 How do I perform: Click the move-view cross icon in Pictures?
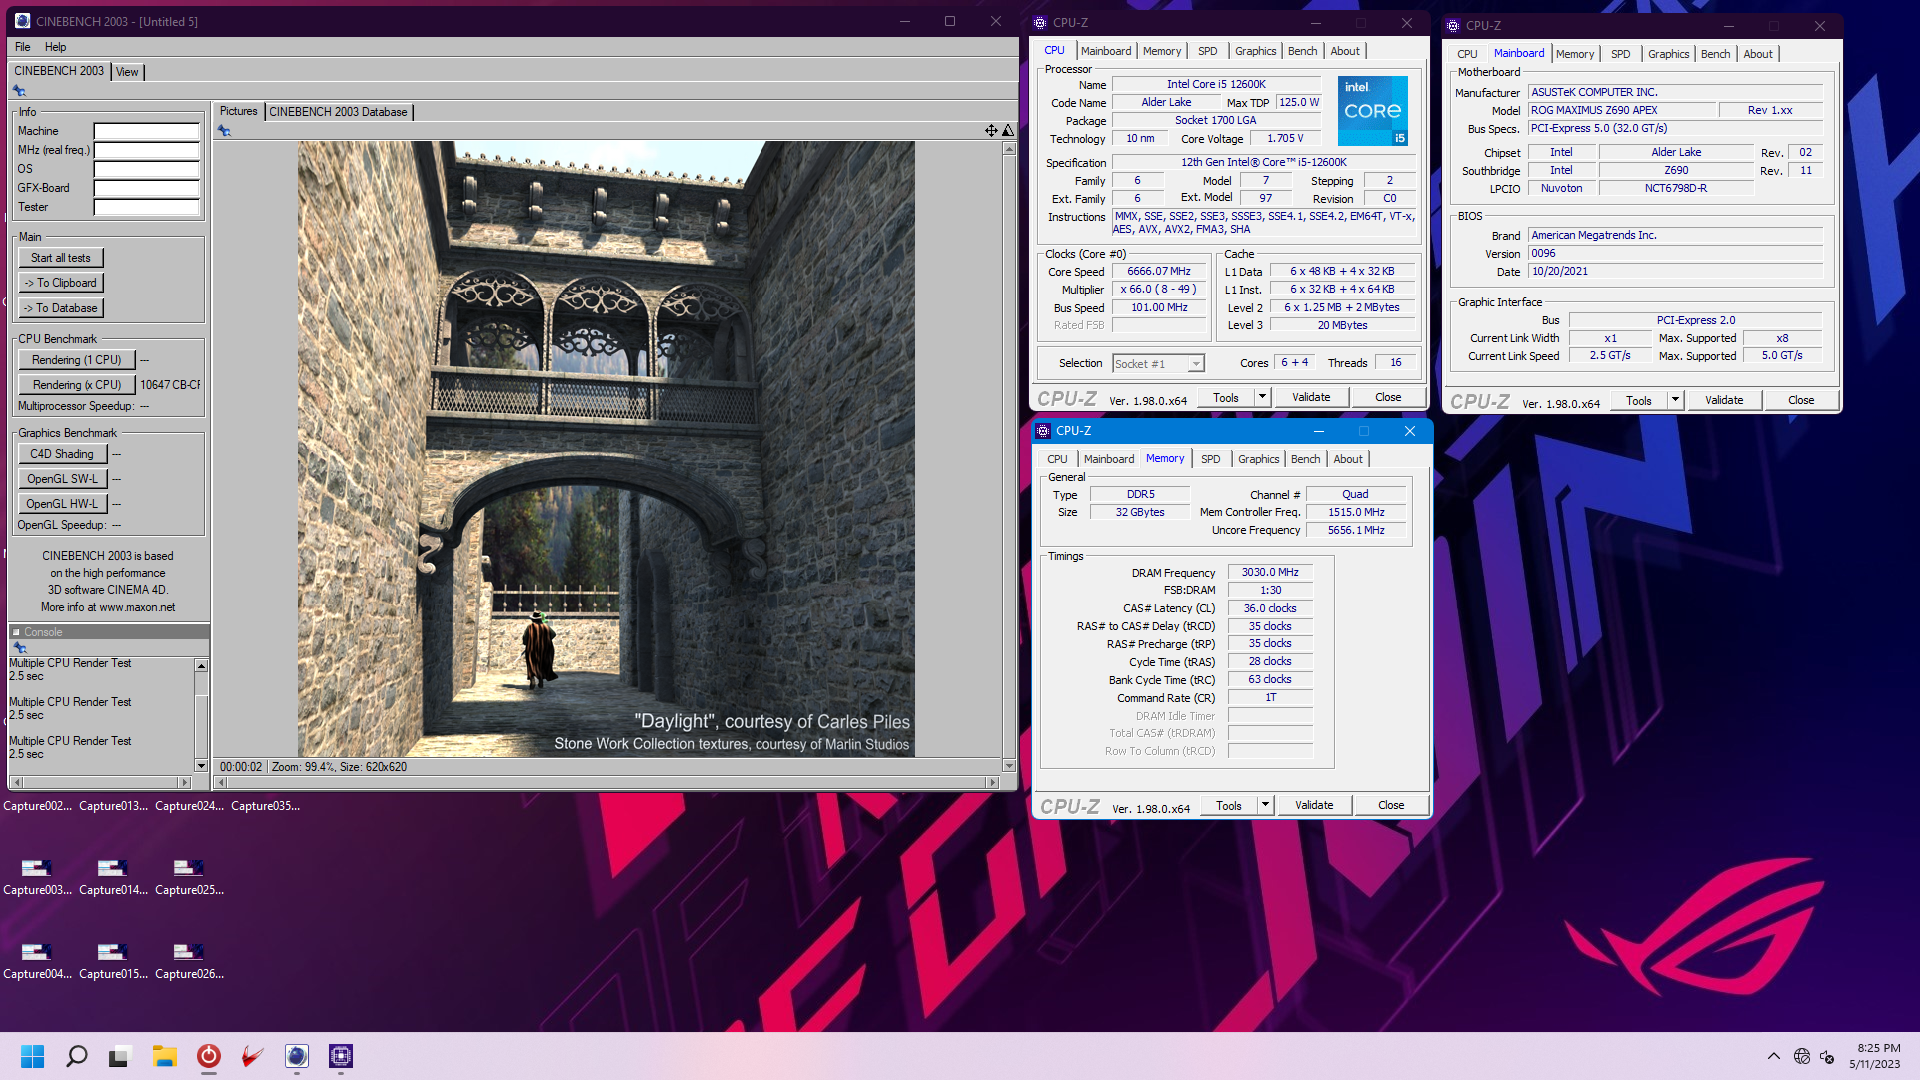pyautogui.click(x=991, y=131)
